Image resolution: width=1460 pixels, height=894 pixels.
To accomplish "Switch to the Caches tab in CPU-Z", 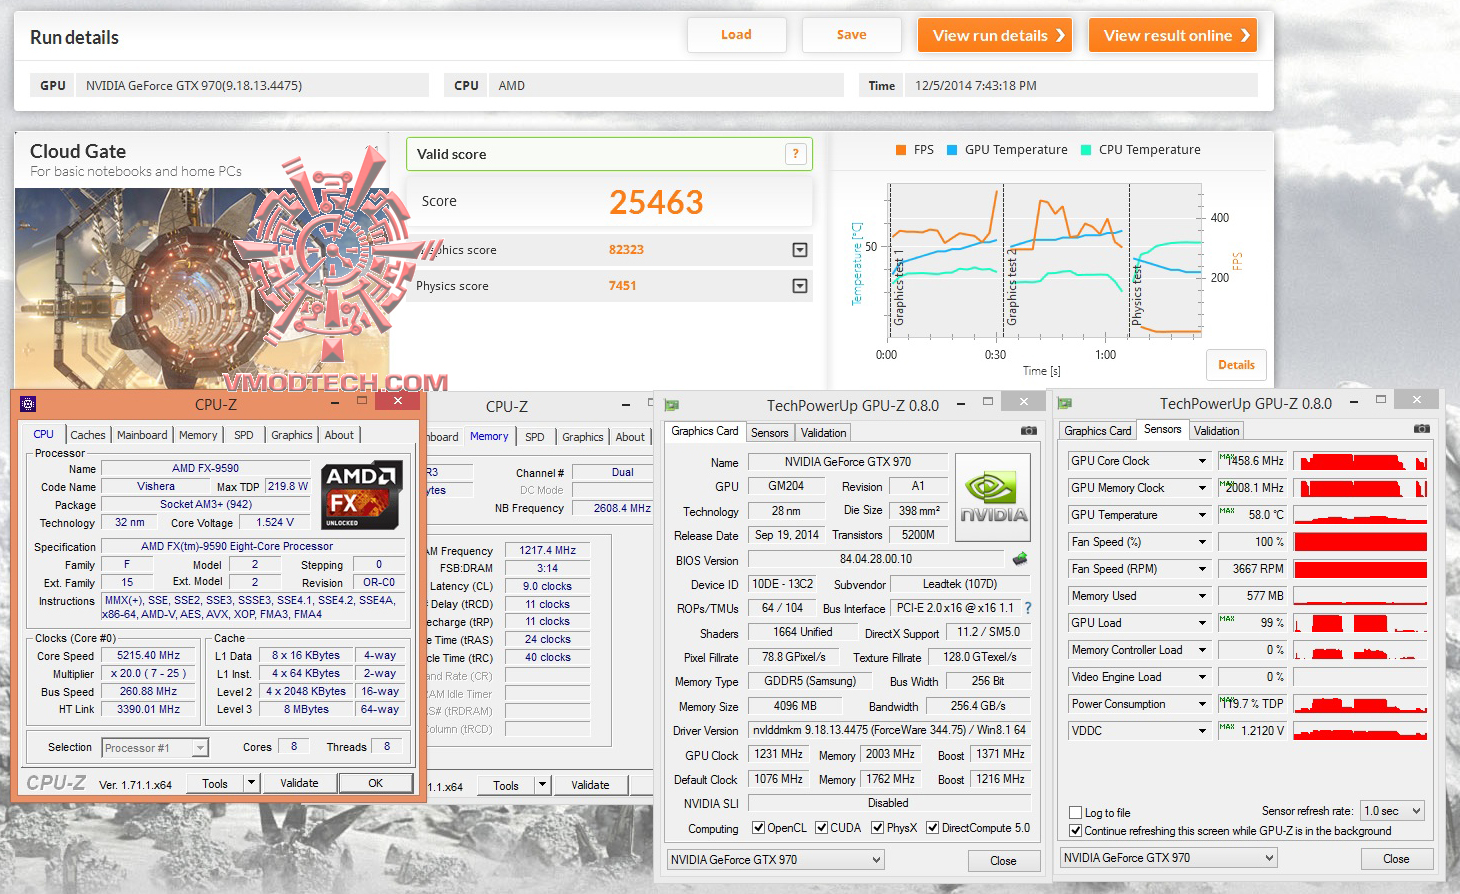I will tap(88, 435).
